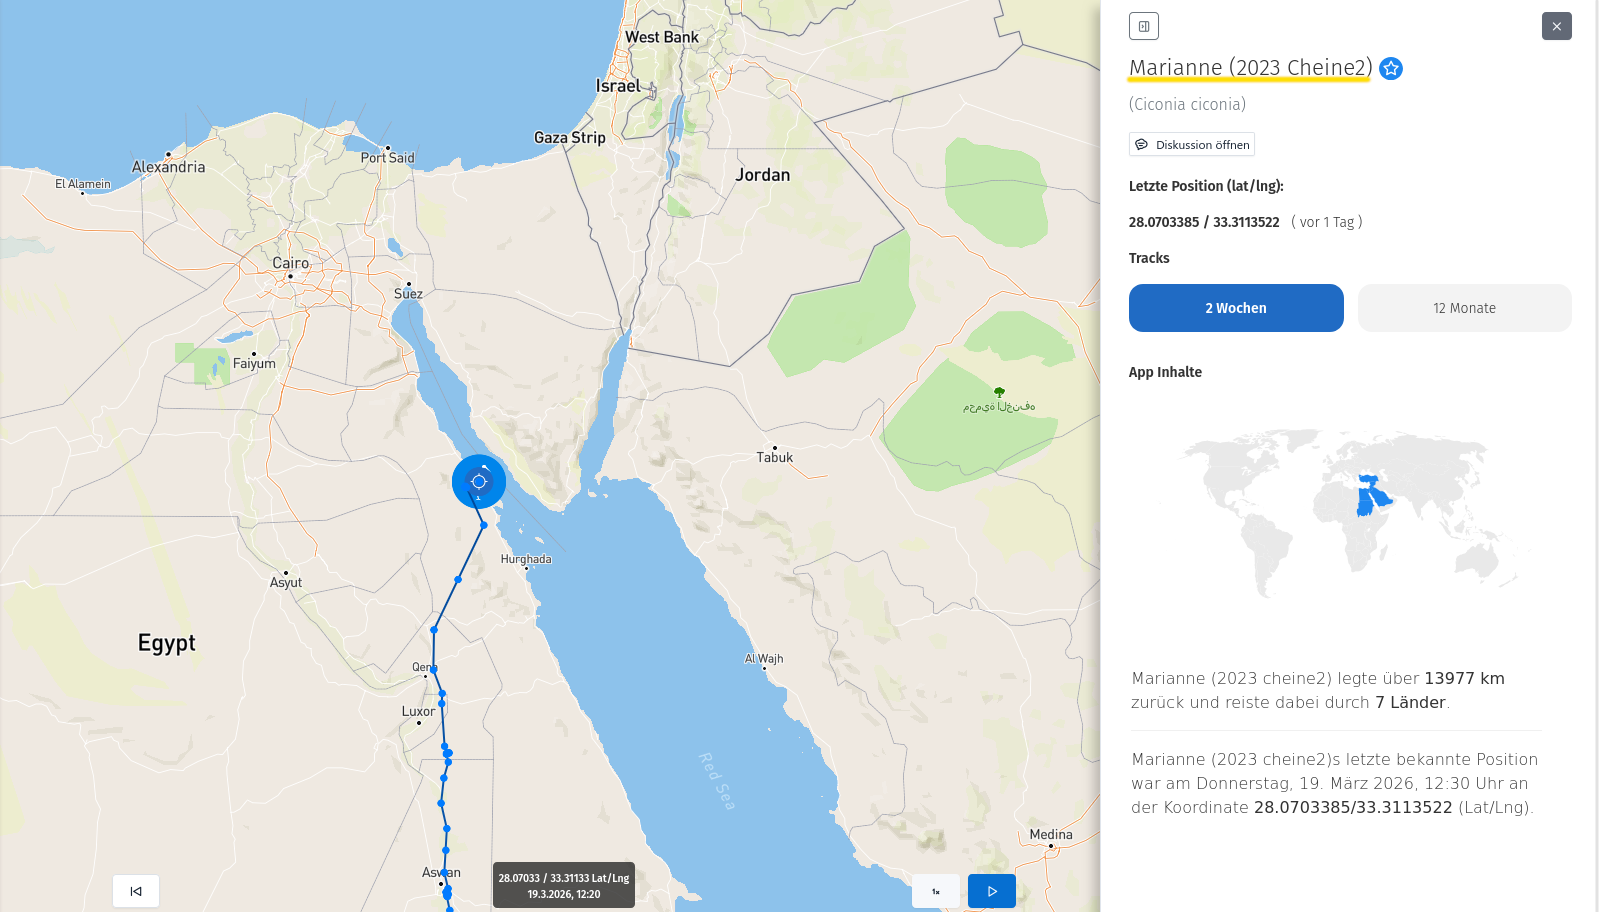Select the track point nearest Hurghada
Viewport: 1600px width, 912px height.
(x=484, y=525)
